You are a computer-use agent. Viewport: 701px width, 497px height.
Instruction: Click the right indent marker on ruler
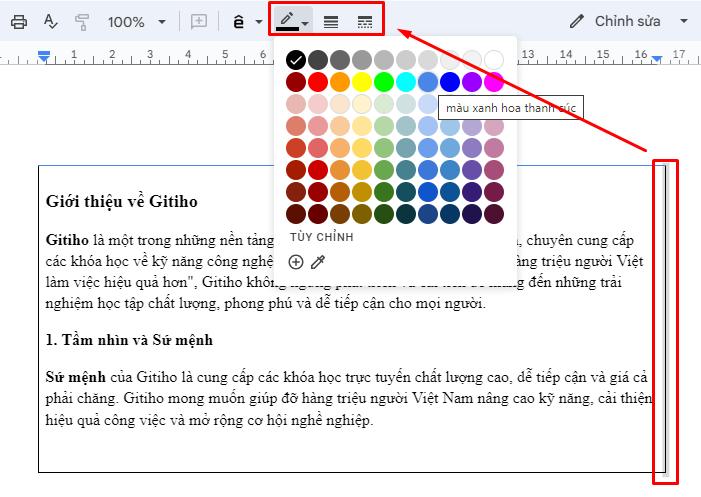[x=657, y=59]
